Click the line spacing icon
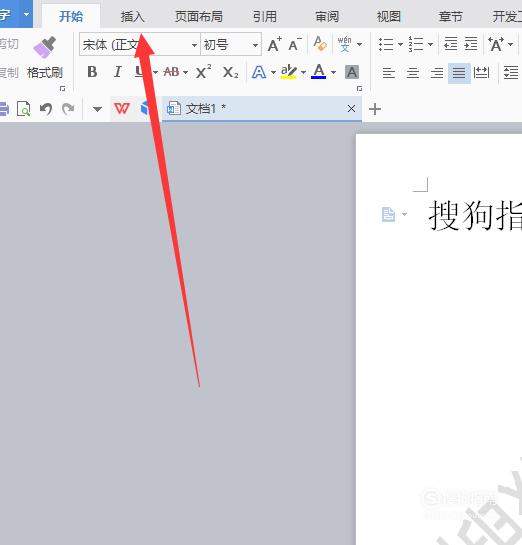The width and height of the screenshot is (522, 545). (511, 73)
